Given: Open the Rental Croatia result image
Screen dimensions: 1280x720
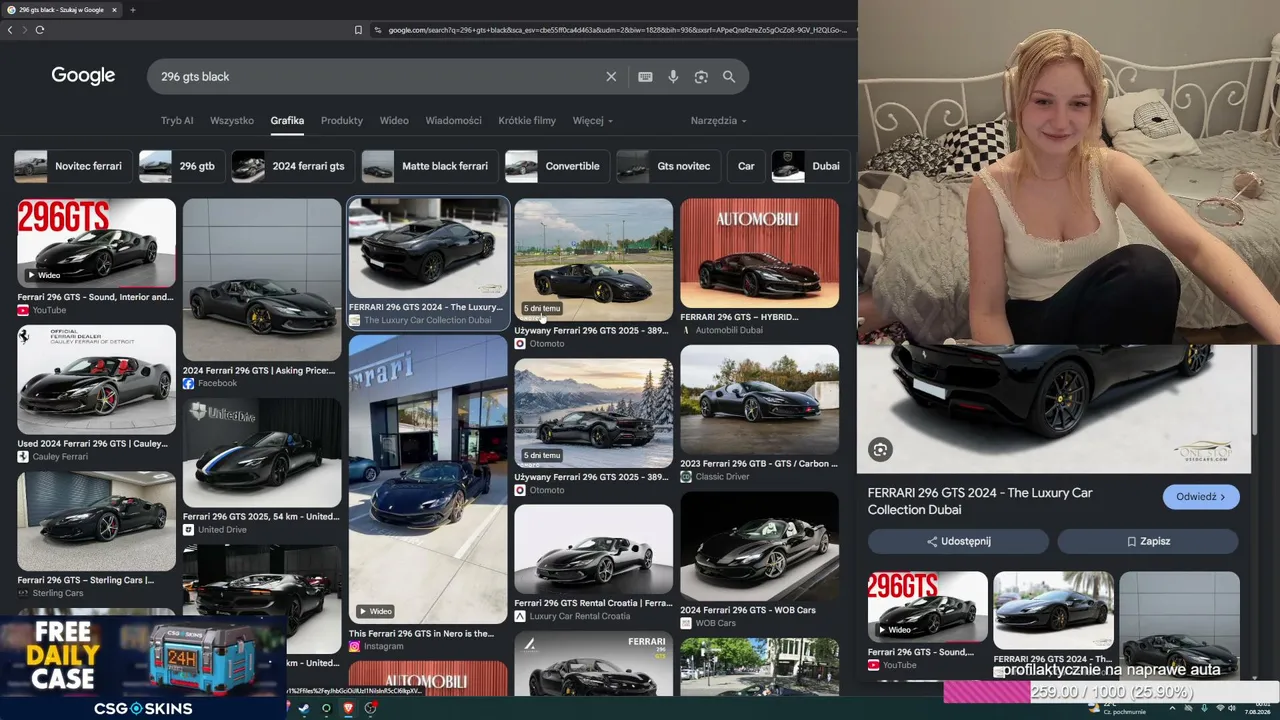Looking at the screenshot, I should (594, 549).
